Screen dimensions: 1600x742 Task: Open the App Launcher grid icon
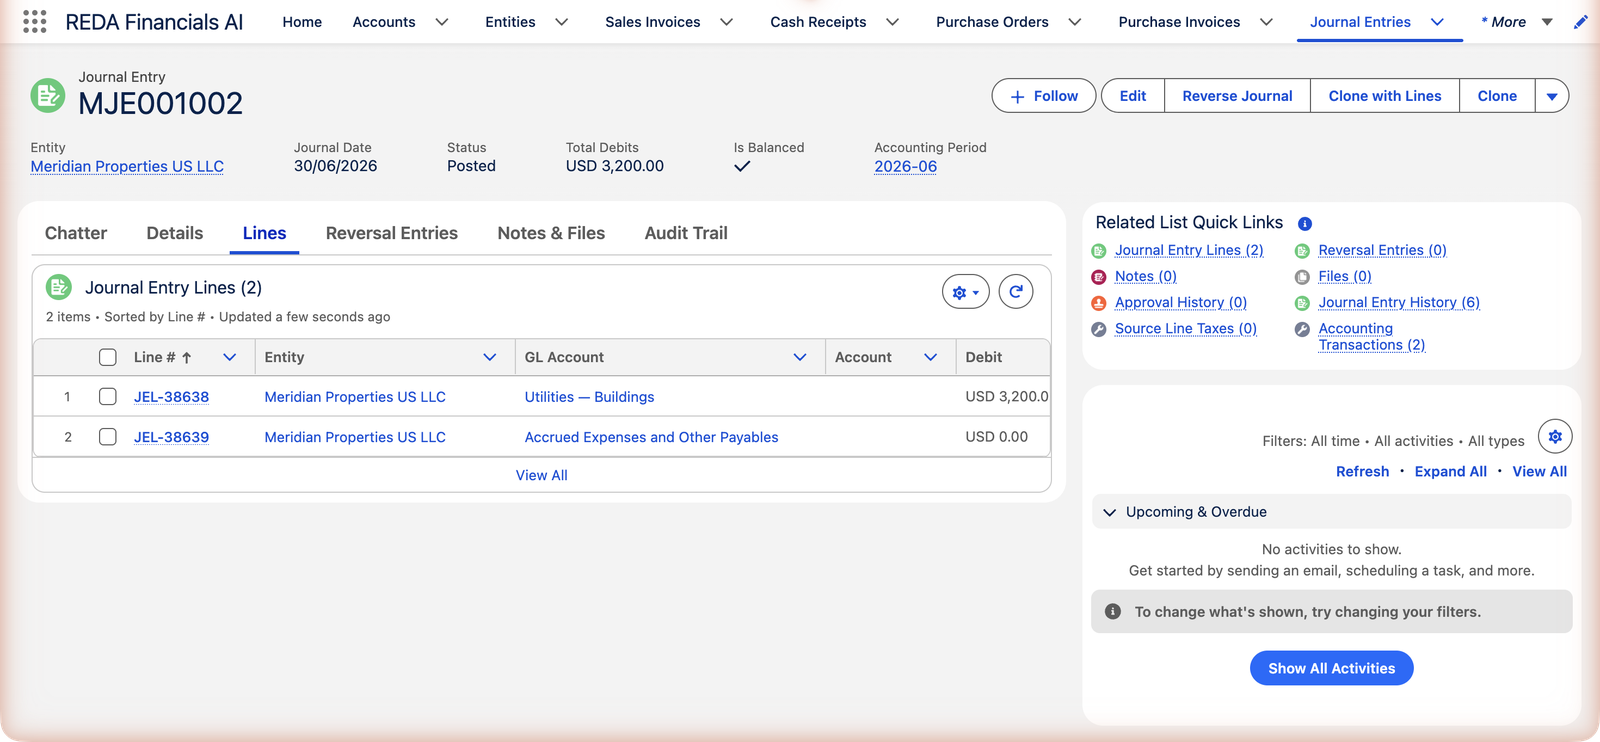point(35,22)
